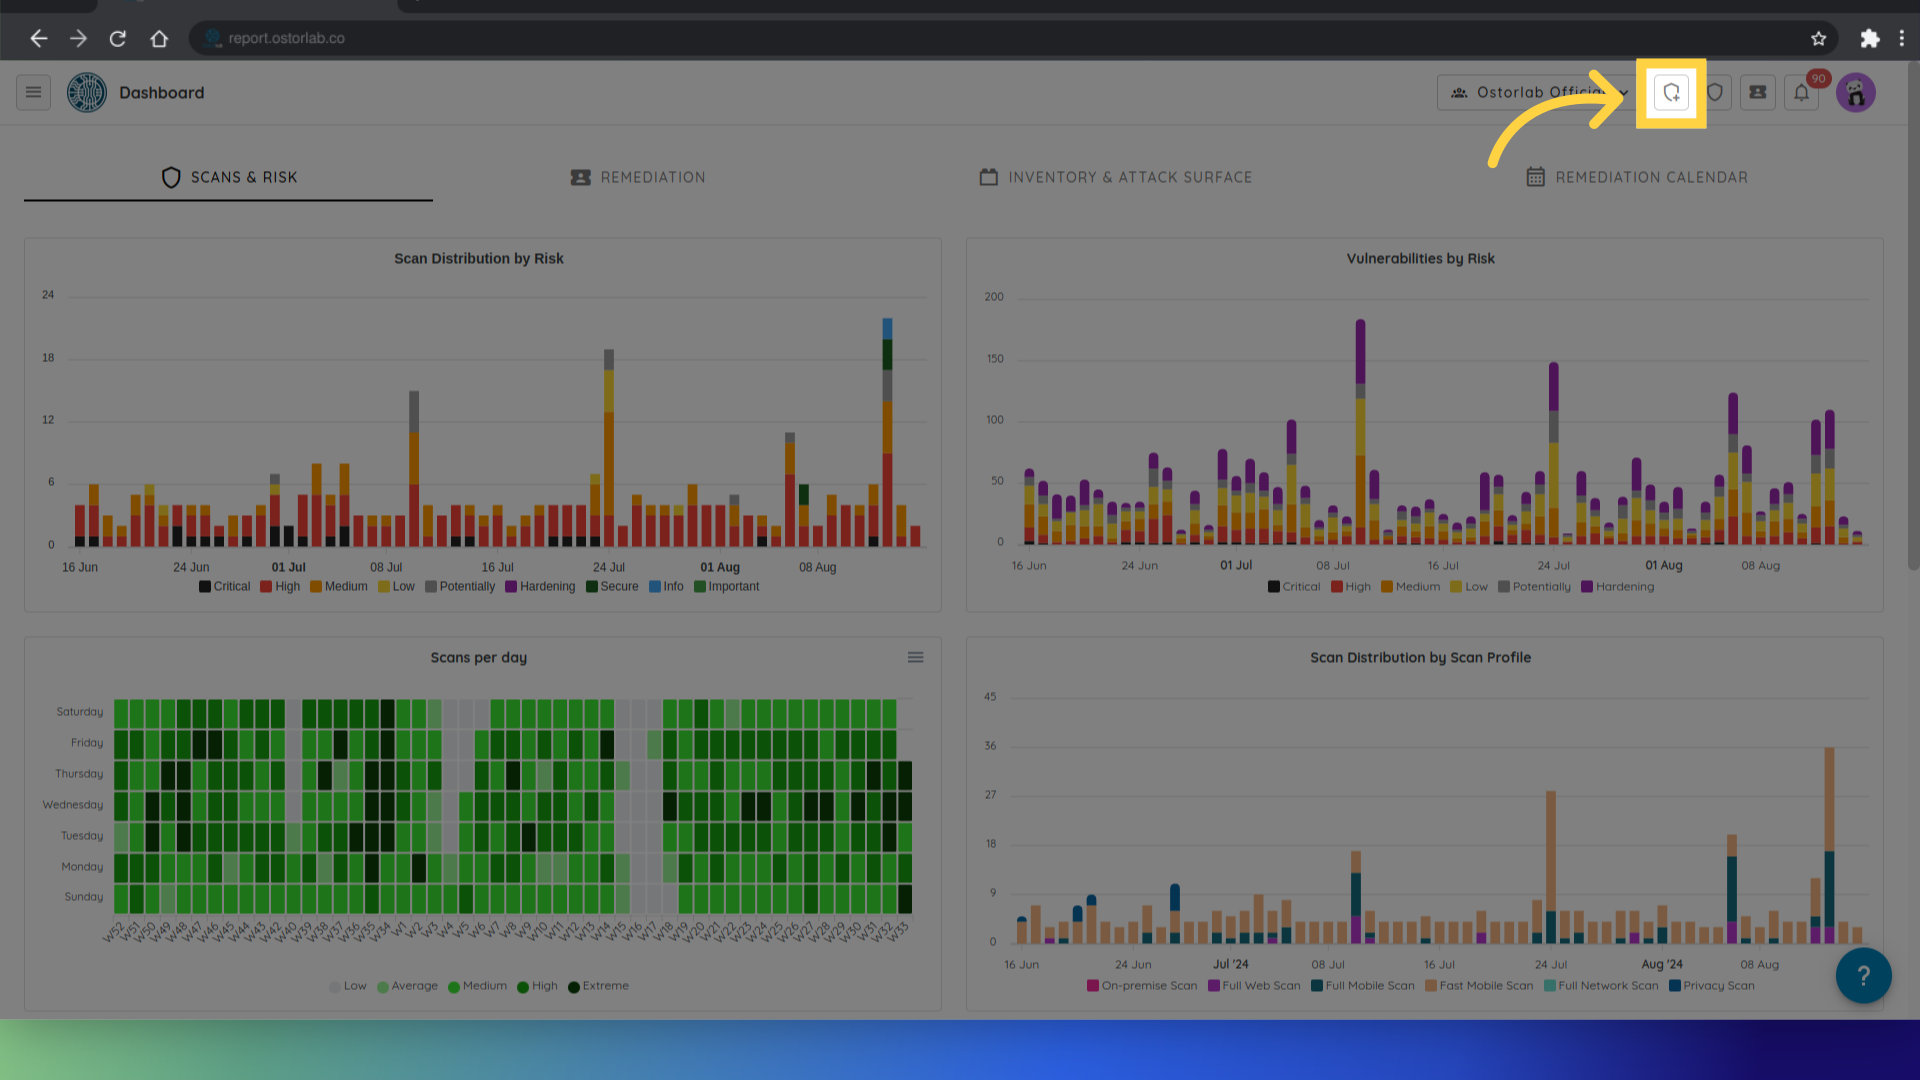Click the browser extensions puzzle icon
The image size is (1920, 1080).
[1869, 38]
